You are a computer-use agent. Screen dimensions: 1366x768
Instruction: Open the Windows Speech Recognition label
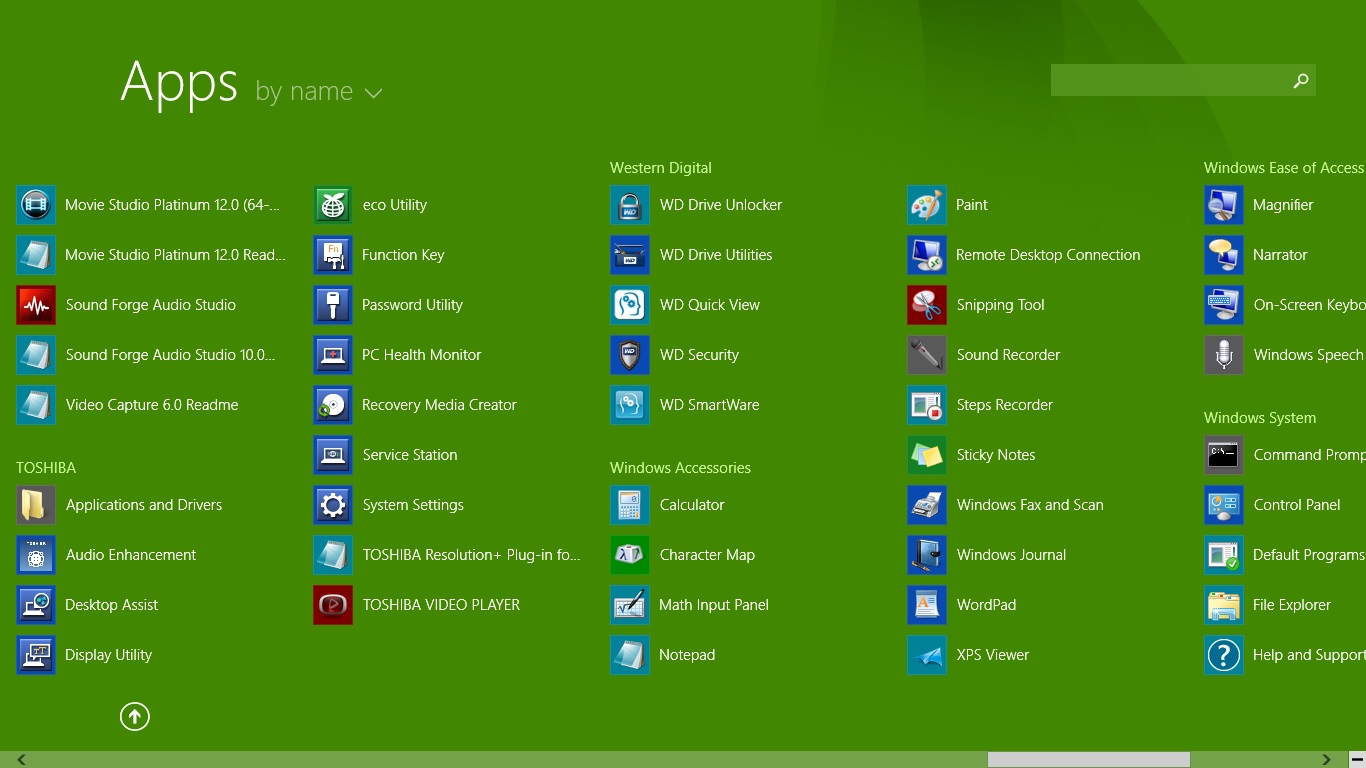[x=1310, y=355]
